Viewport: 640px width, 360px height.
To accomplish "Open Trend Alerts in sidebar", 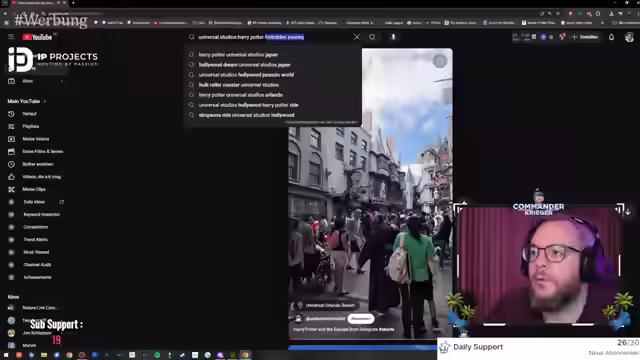I will 35,240.
